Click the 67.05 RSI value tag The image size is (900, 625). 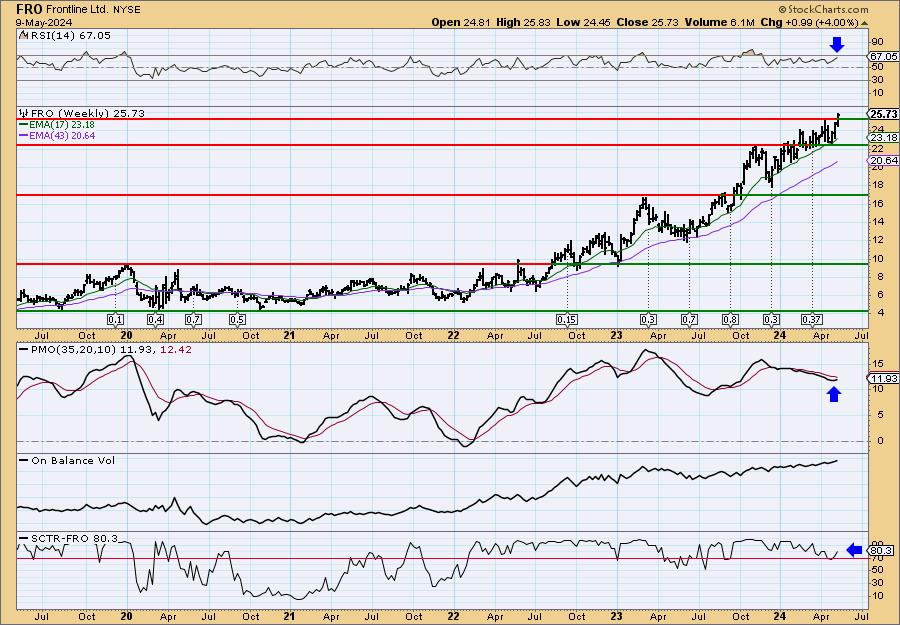(x=884, y=56)
